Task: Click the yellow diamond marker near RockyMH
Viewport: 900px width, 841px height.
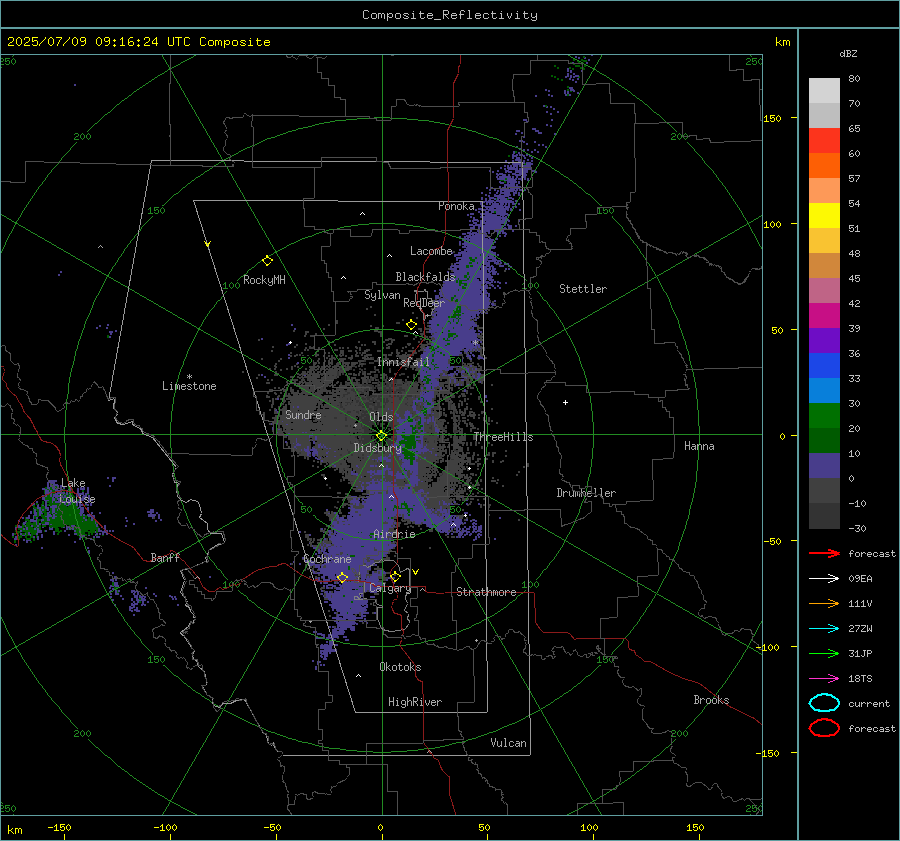Action: coord(267,261)
